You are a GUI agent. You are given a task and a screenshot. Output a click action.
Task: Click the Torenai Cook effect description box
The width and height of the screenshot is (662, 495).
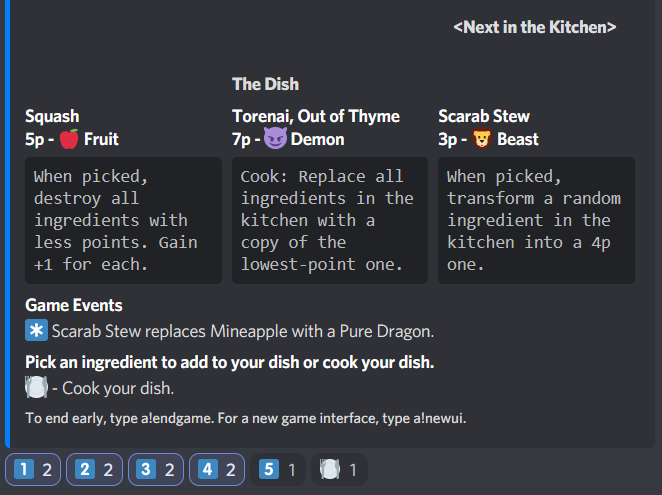pyautogui.click(x=329, y=220)
